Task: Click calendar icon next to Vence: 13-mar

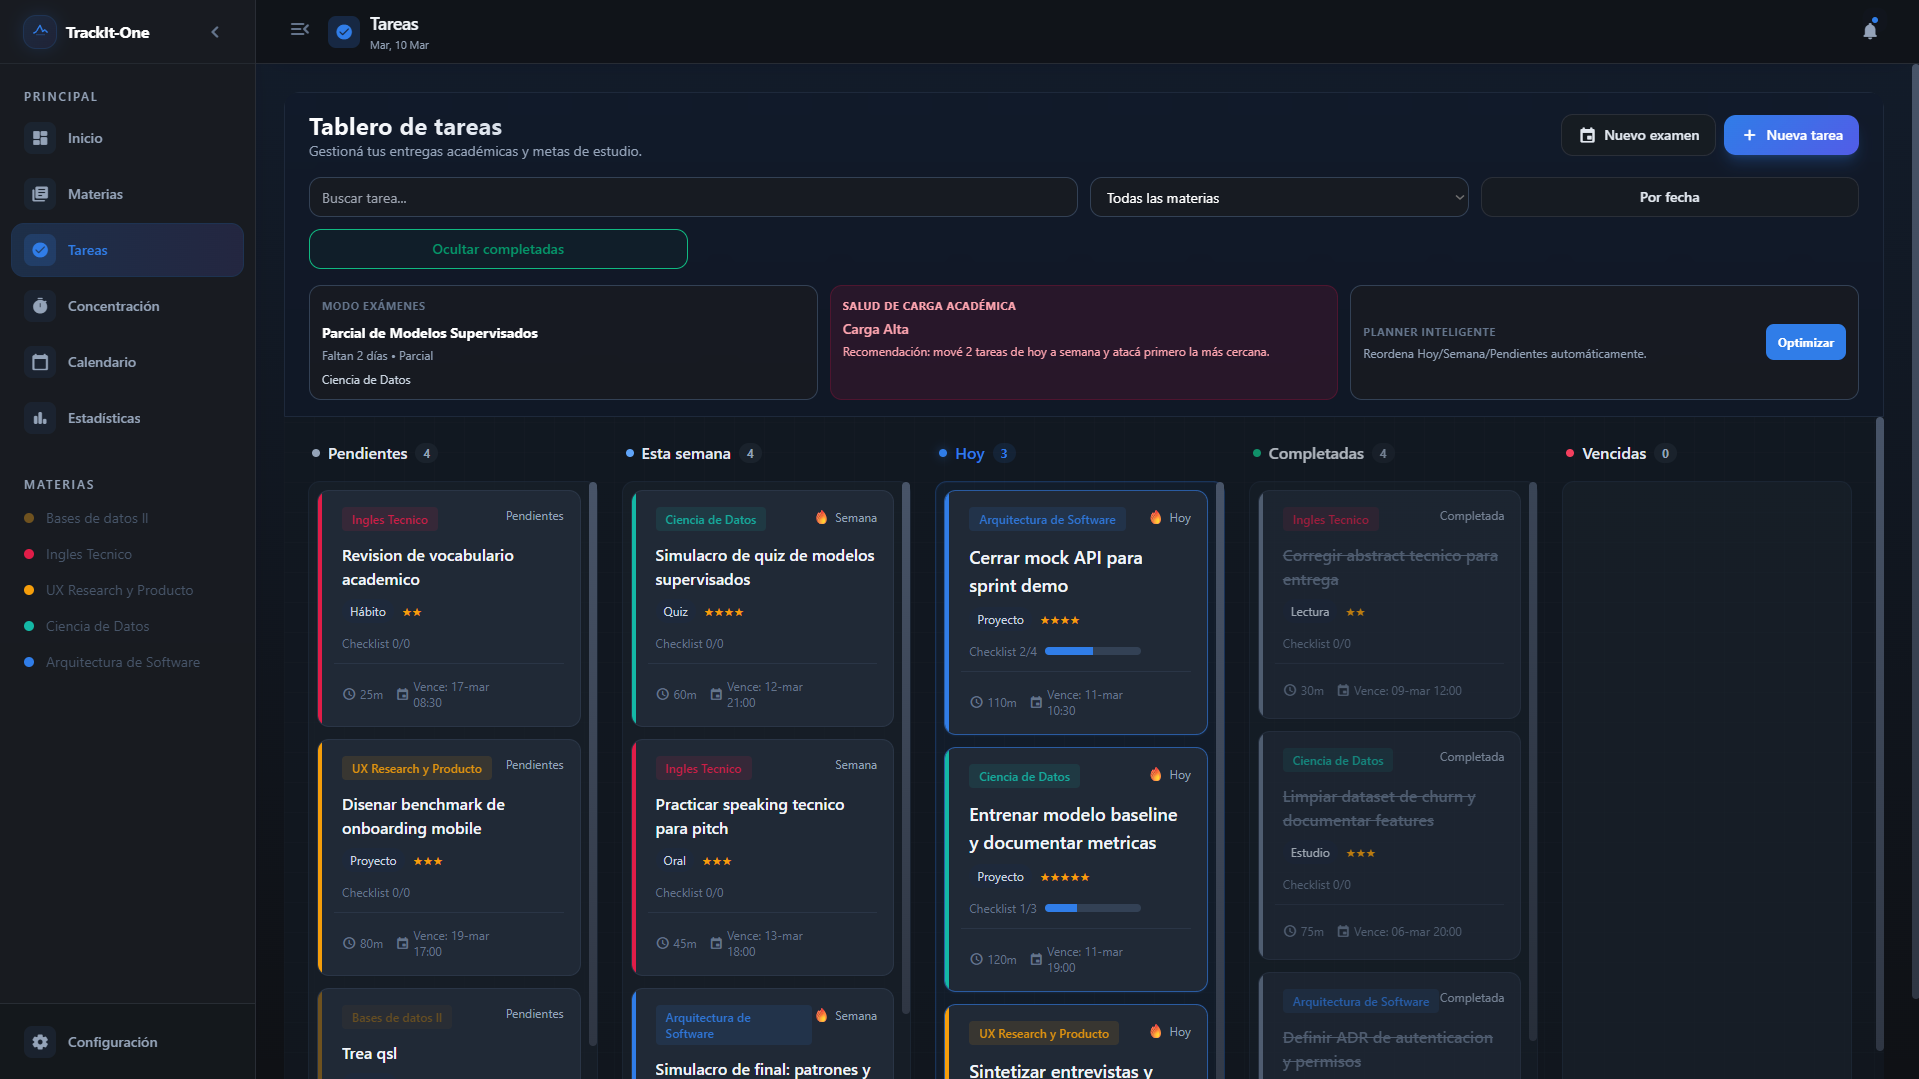Action: (x=716, y=943)
